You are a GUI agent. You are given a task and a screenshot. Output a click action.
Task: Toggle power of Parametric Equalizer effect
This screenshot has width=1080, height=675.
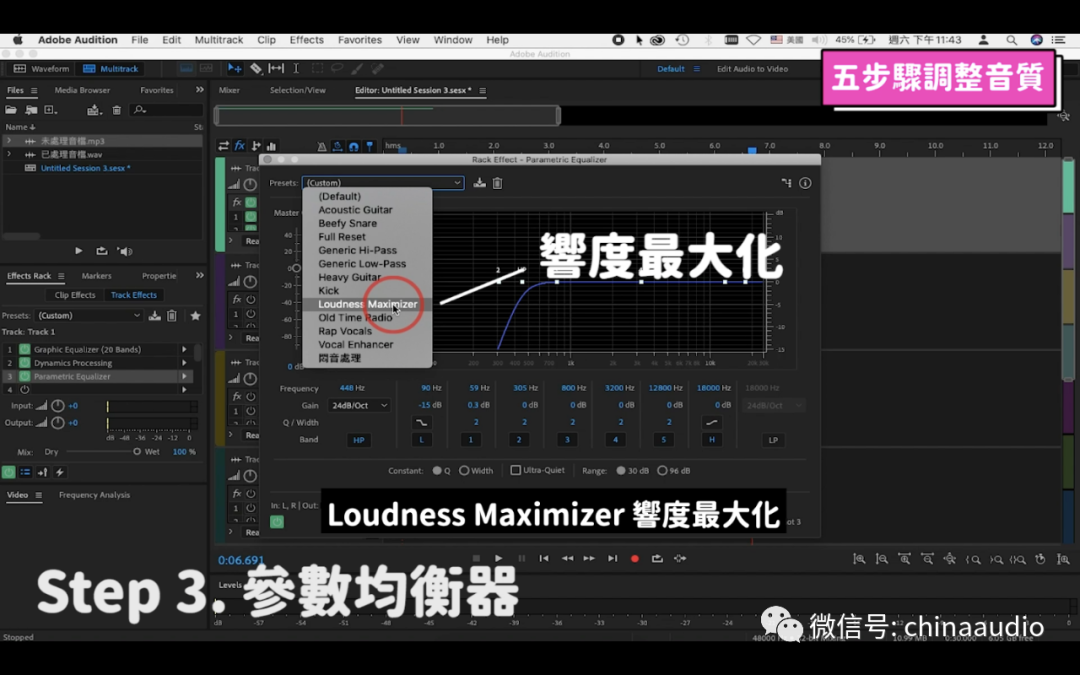[x=25, y=376]
